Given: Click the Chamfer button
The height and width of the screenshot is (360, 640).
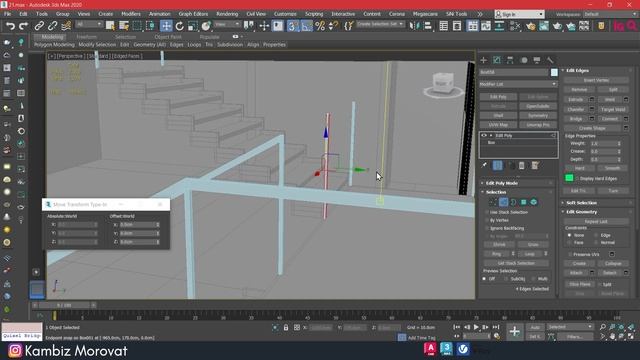Looking at the screenshot, I should click(x=576, y=109).
